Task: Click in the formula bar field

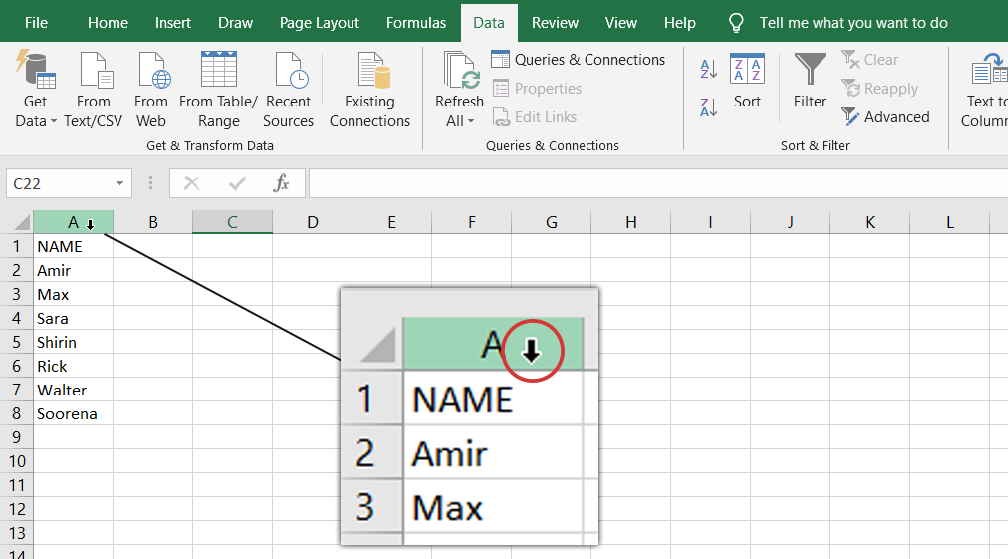Action: (x=658, y=183)
